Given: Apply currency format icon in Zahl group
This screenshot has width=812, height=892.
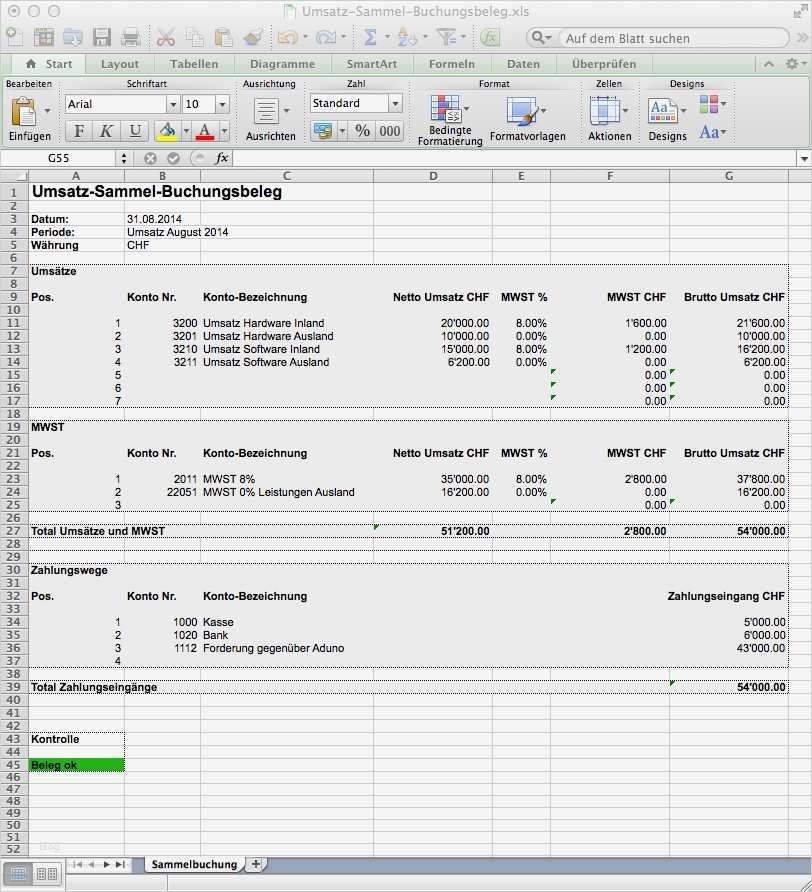Looking at the screenshot, I should [323, 131].
